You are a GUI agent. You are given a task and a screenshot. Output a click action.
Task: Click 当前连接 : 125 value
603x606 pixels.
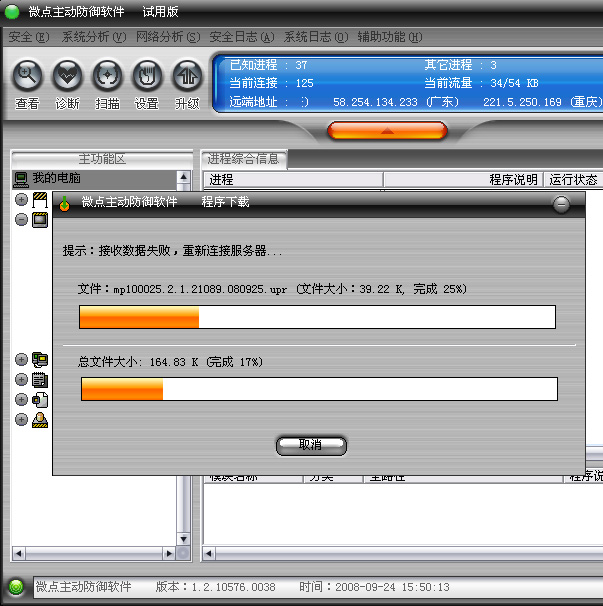[x=271, y=83]
